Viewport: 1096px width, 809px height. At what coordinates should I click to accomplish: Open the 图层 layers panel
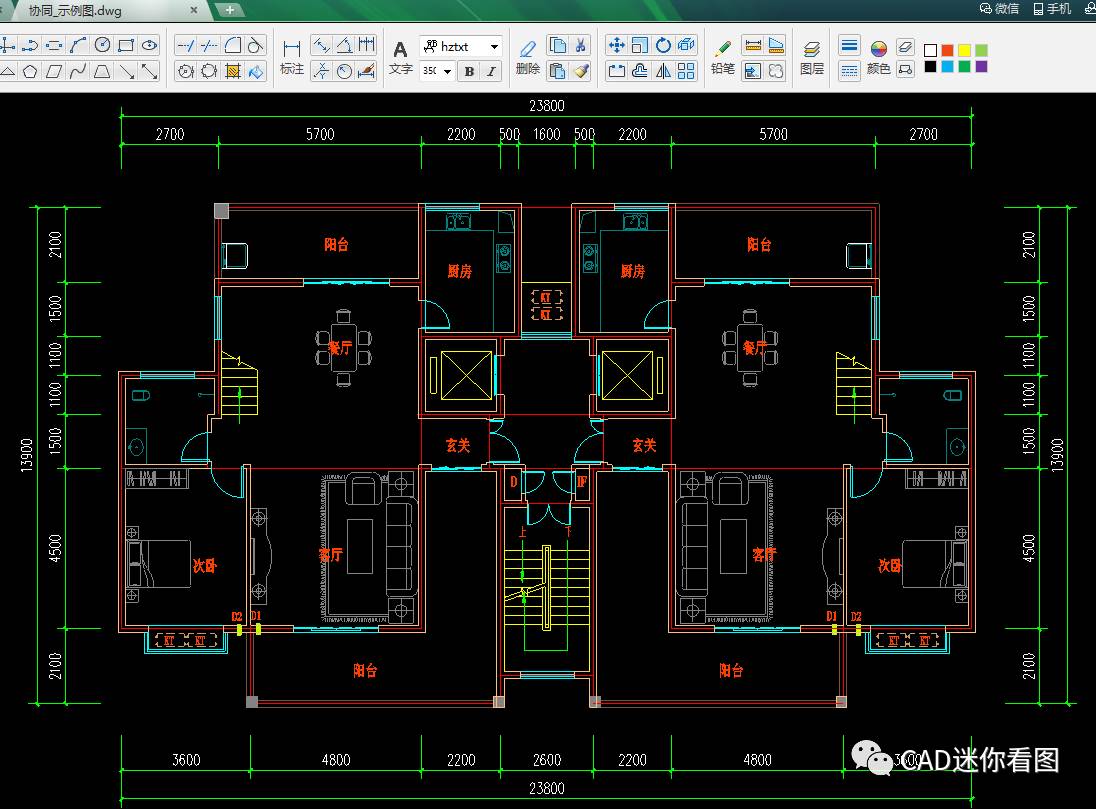click(x=812, y=57)
